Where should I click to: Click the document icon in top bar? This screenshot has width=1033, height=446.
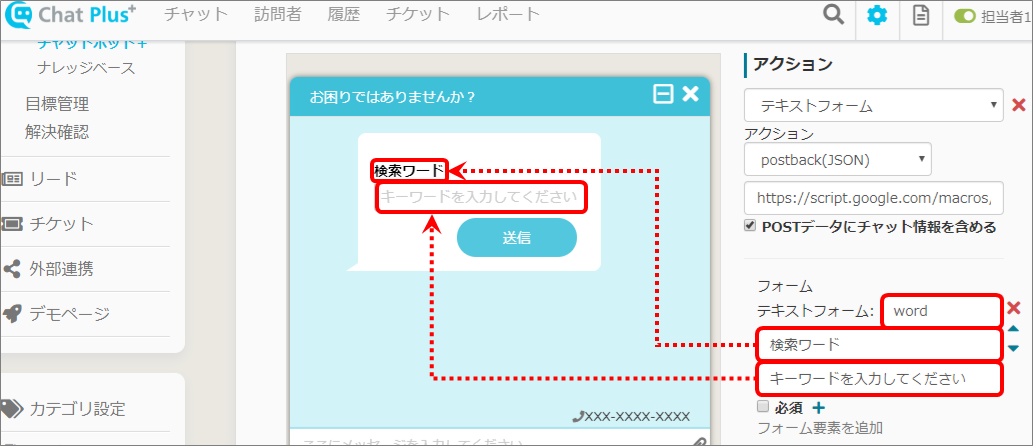pyautogui.click(x=920, y=16)
